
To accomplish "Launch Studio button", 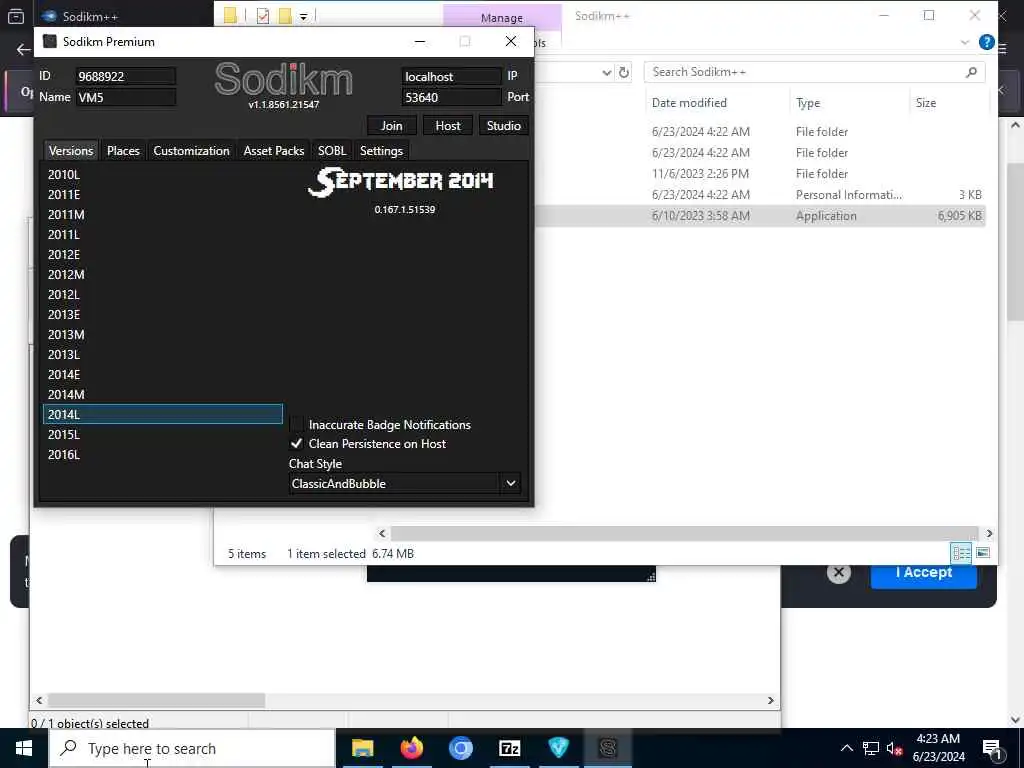I will 504,125.
